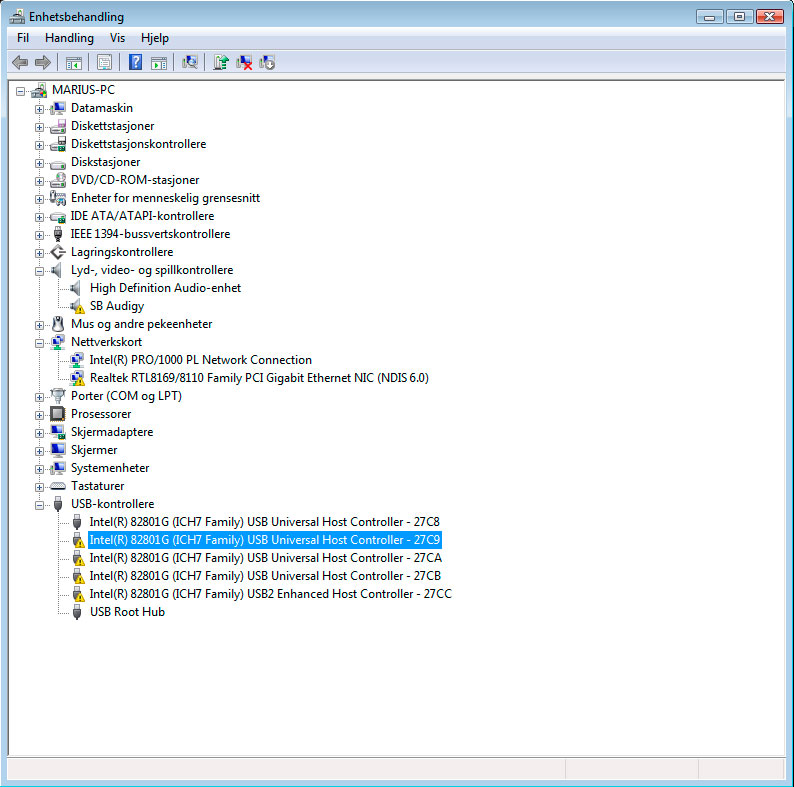Click the 27C8 USB controller icon
794x787 pixels.
pyautogui.click(x=77, y=522)
